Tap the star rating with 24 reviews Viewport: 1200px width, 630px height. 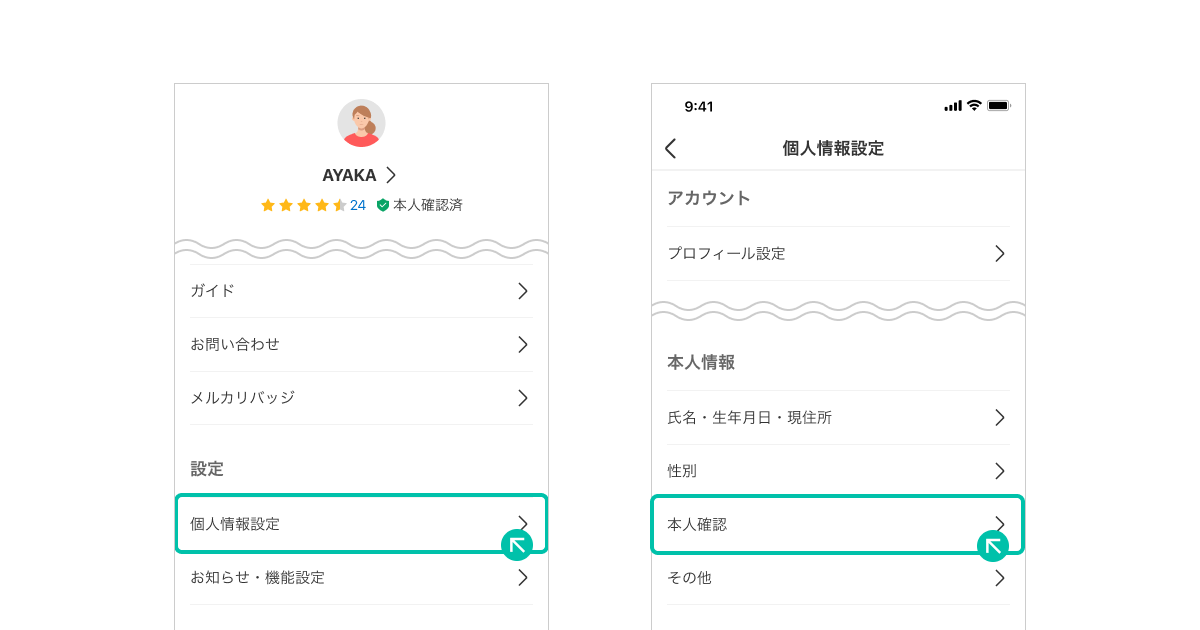click(x=313, y=205)
